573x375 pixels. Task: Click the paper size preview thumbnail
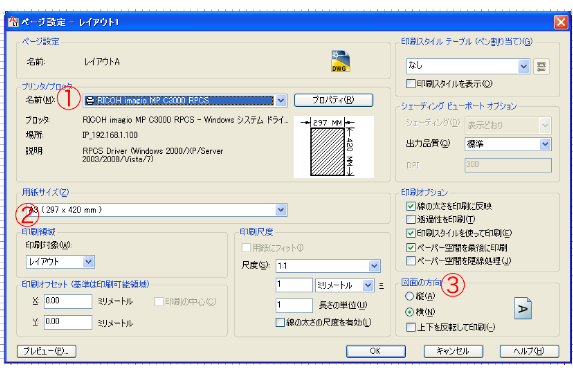(x=334, y=147)
